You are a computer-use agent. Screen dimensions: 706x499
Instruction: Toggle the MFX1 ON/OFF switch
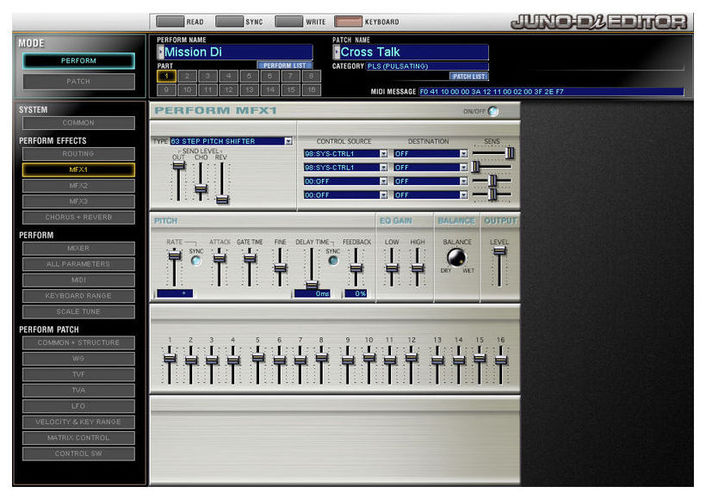pyautogui.click(x=493, y=111)
